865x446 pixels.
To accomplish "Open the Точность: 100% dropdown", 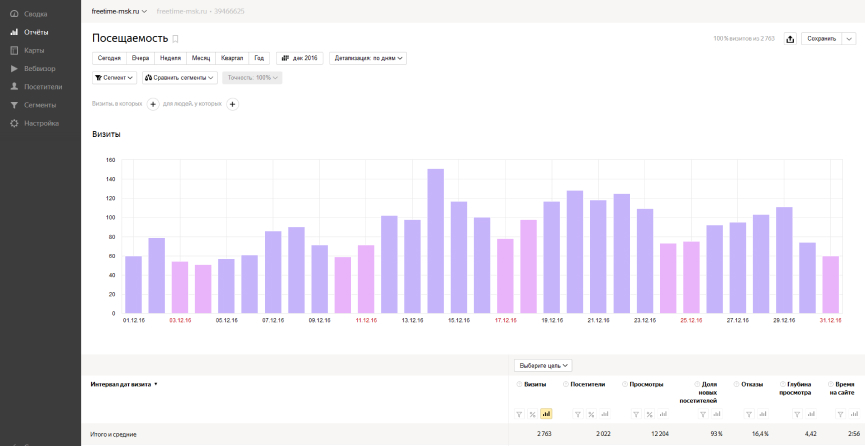I will pyautogui.click(x=253, y=78).
